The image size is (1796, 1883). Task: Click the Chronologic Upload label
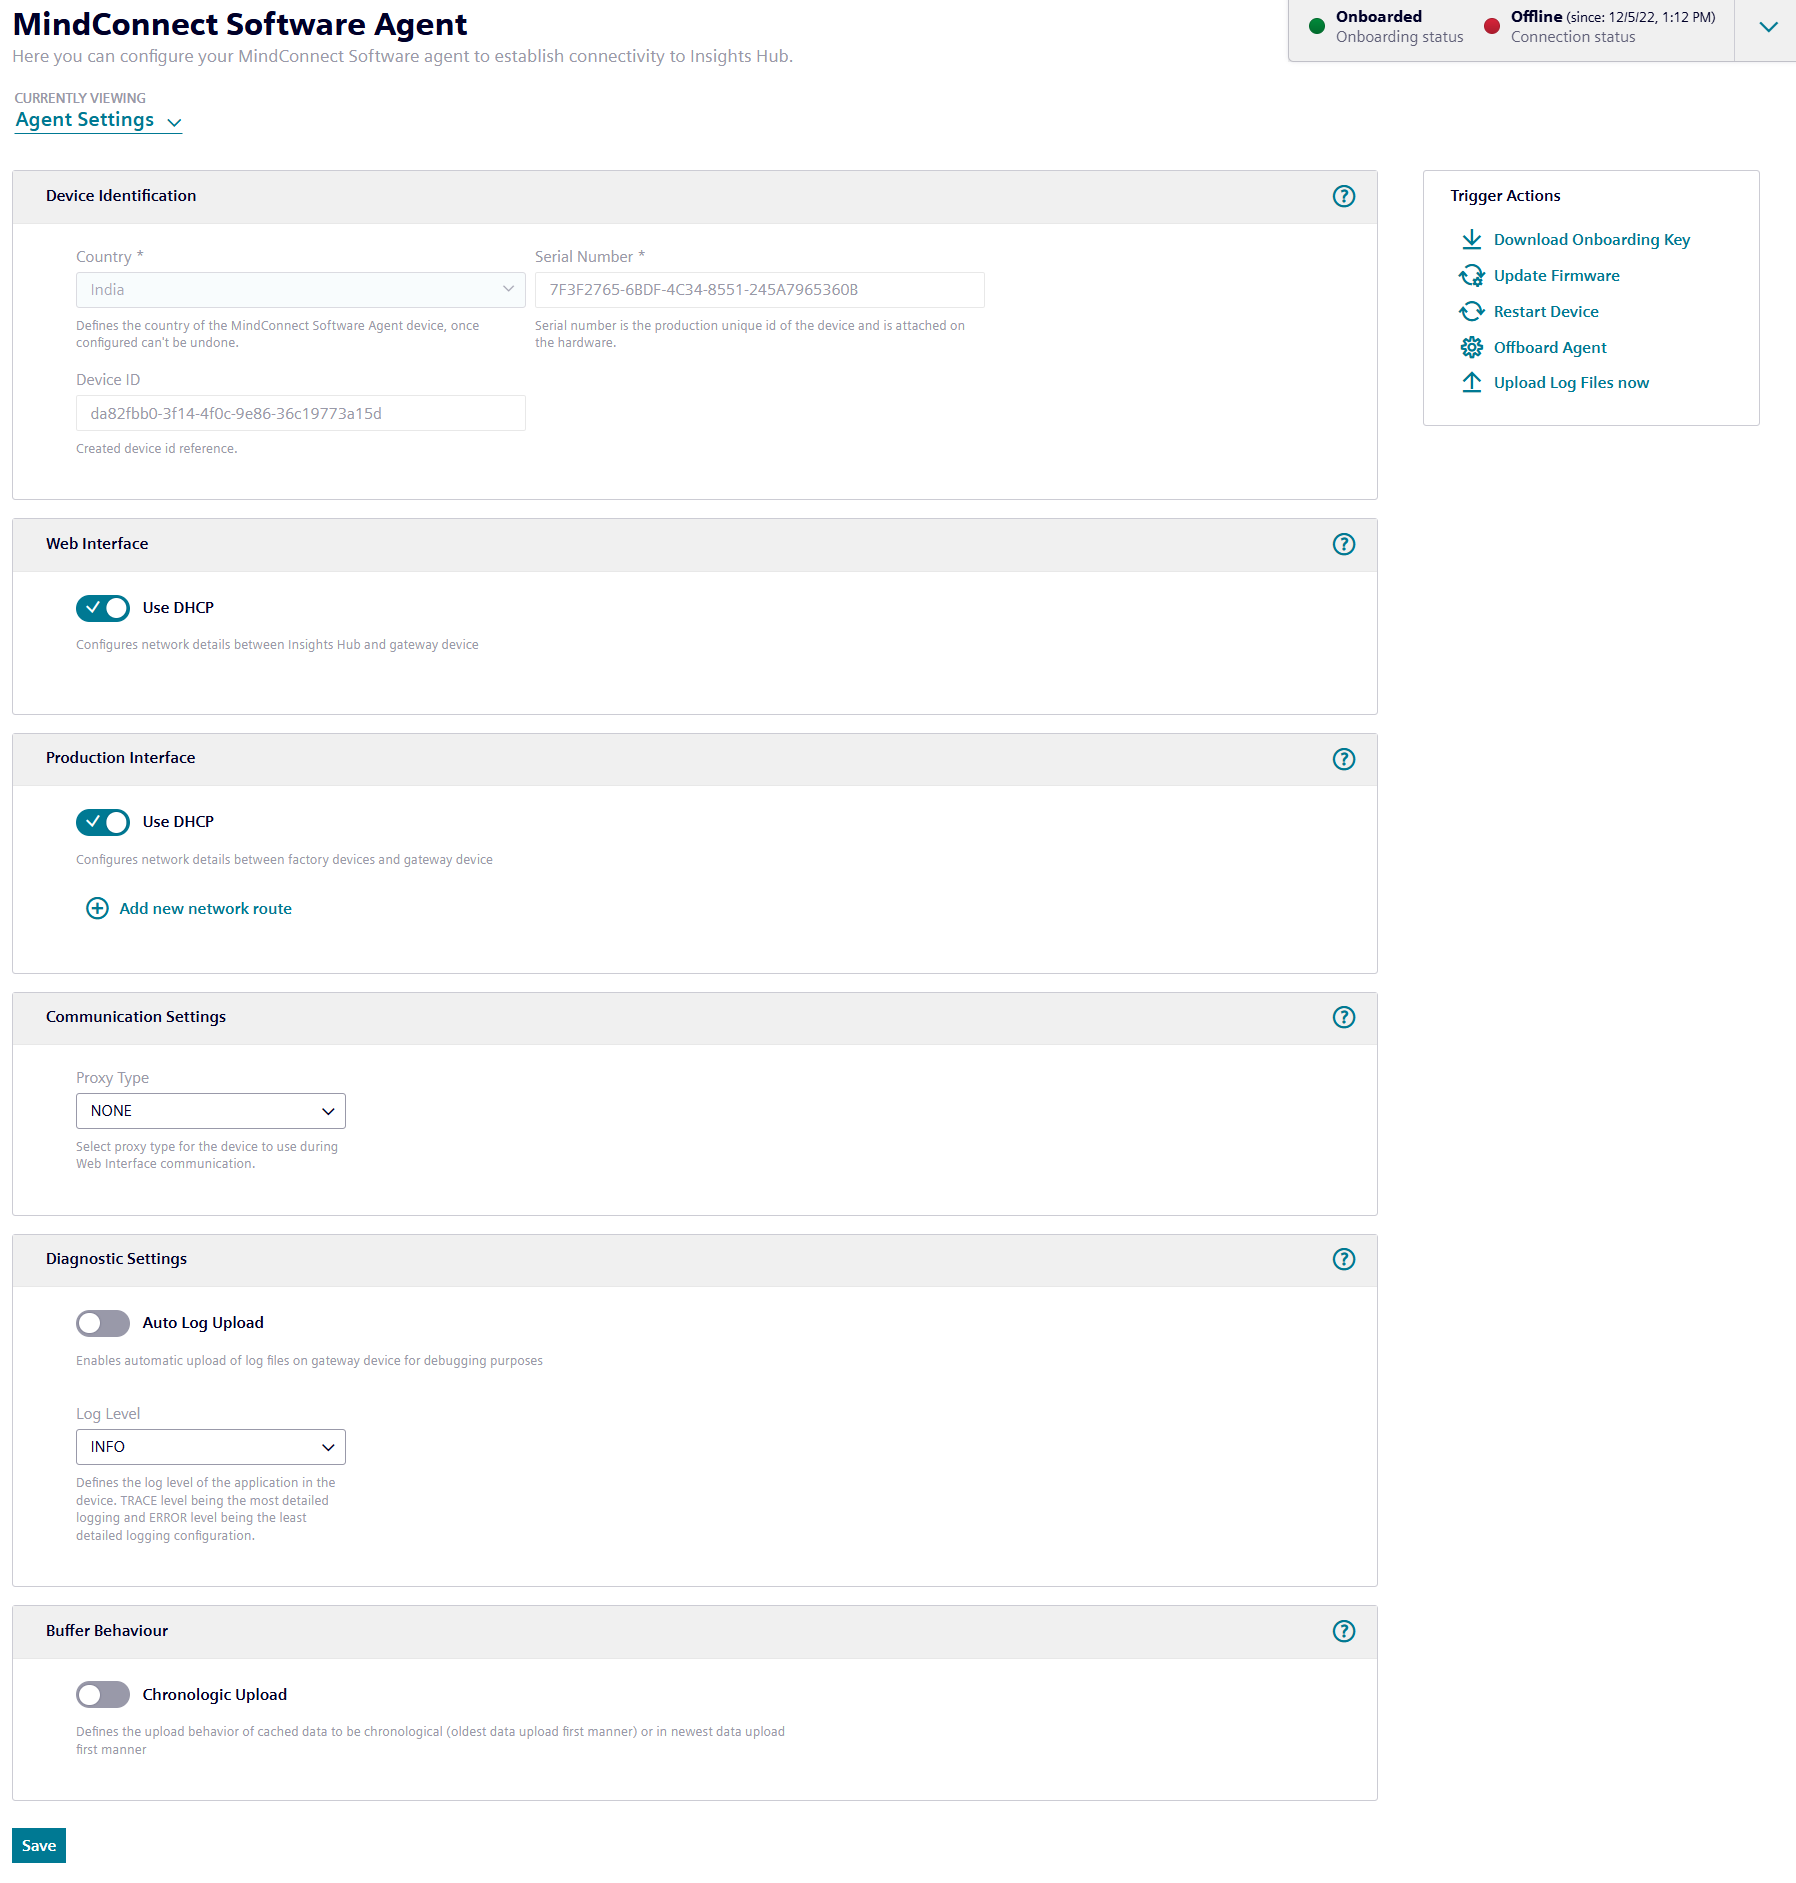coord(215,1695)
